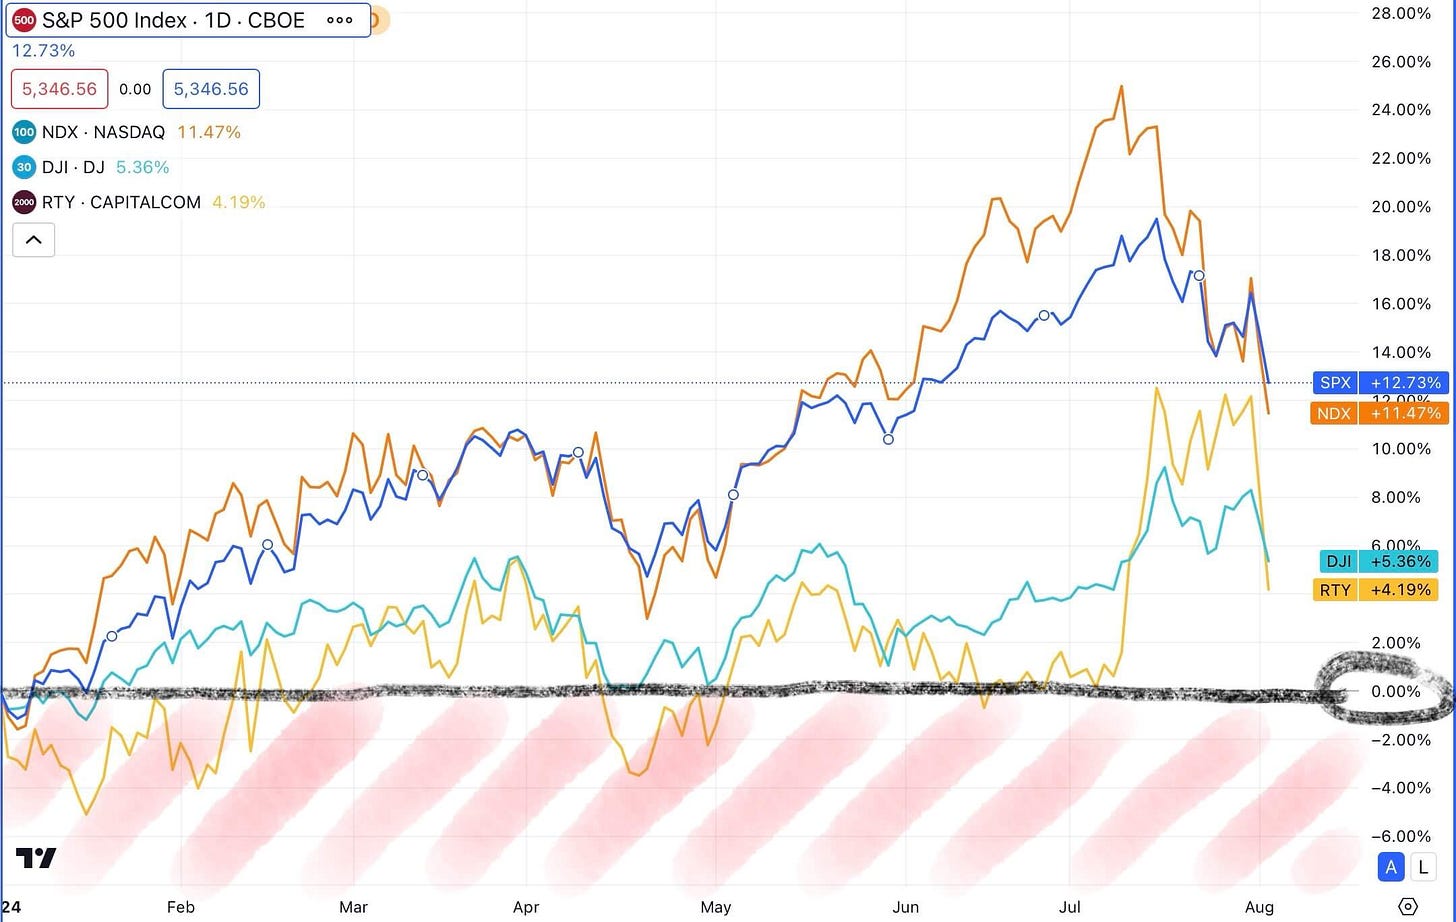Open the three-dot more options menu
Screen dimensions: 1456x922
tap(340, 20)
